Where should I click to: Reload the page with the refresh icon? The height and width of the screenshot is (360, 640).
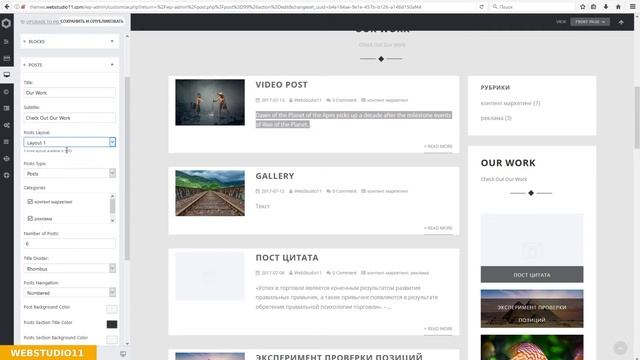(x=482, y=7)
